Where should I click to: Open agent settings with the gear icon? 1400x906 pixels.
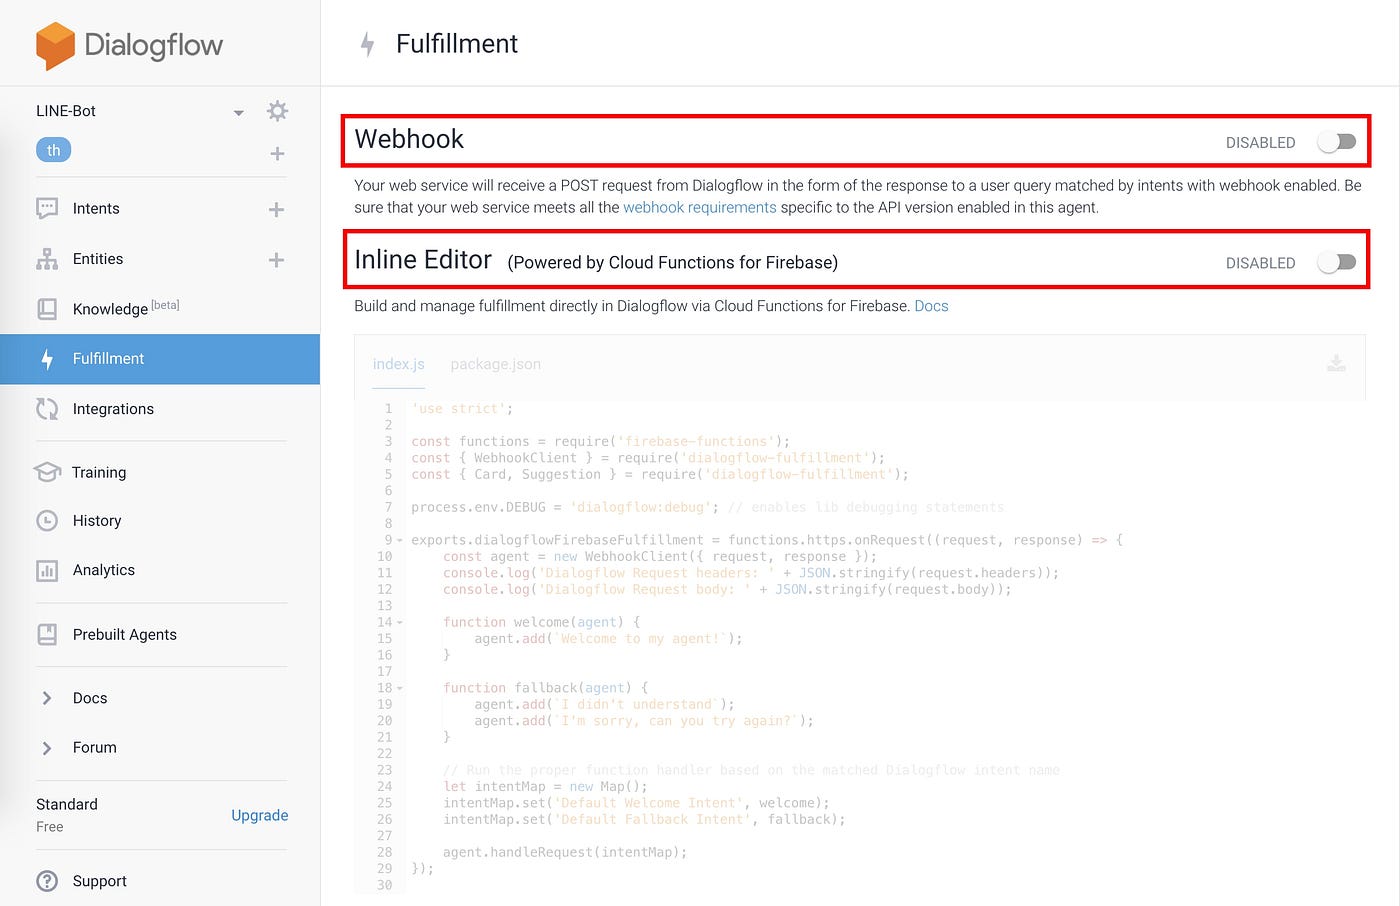click(277, 111)
